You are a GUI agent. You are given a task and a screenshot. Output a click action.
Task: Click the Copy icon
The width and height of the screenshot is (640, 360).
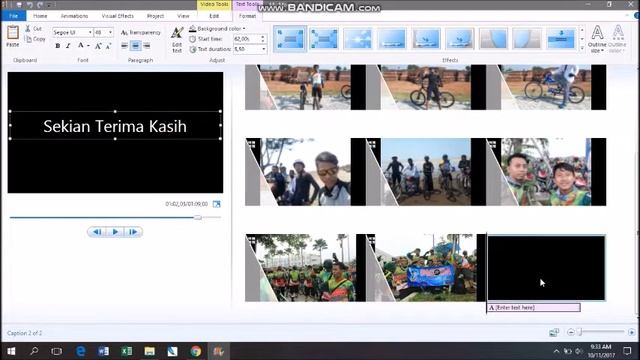click(28, 39)
